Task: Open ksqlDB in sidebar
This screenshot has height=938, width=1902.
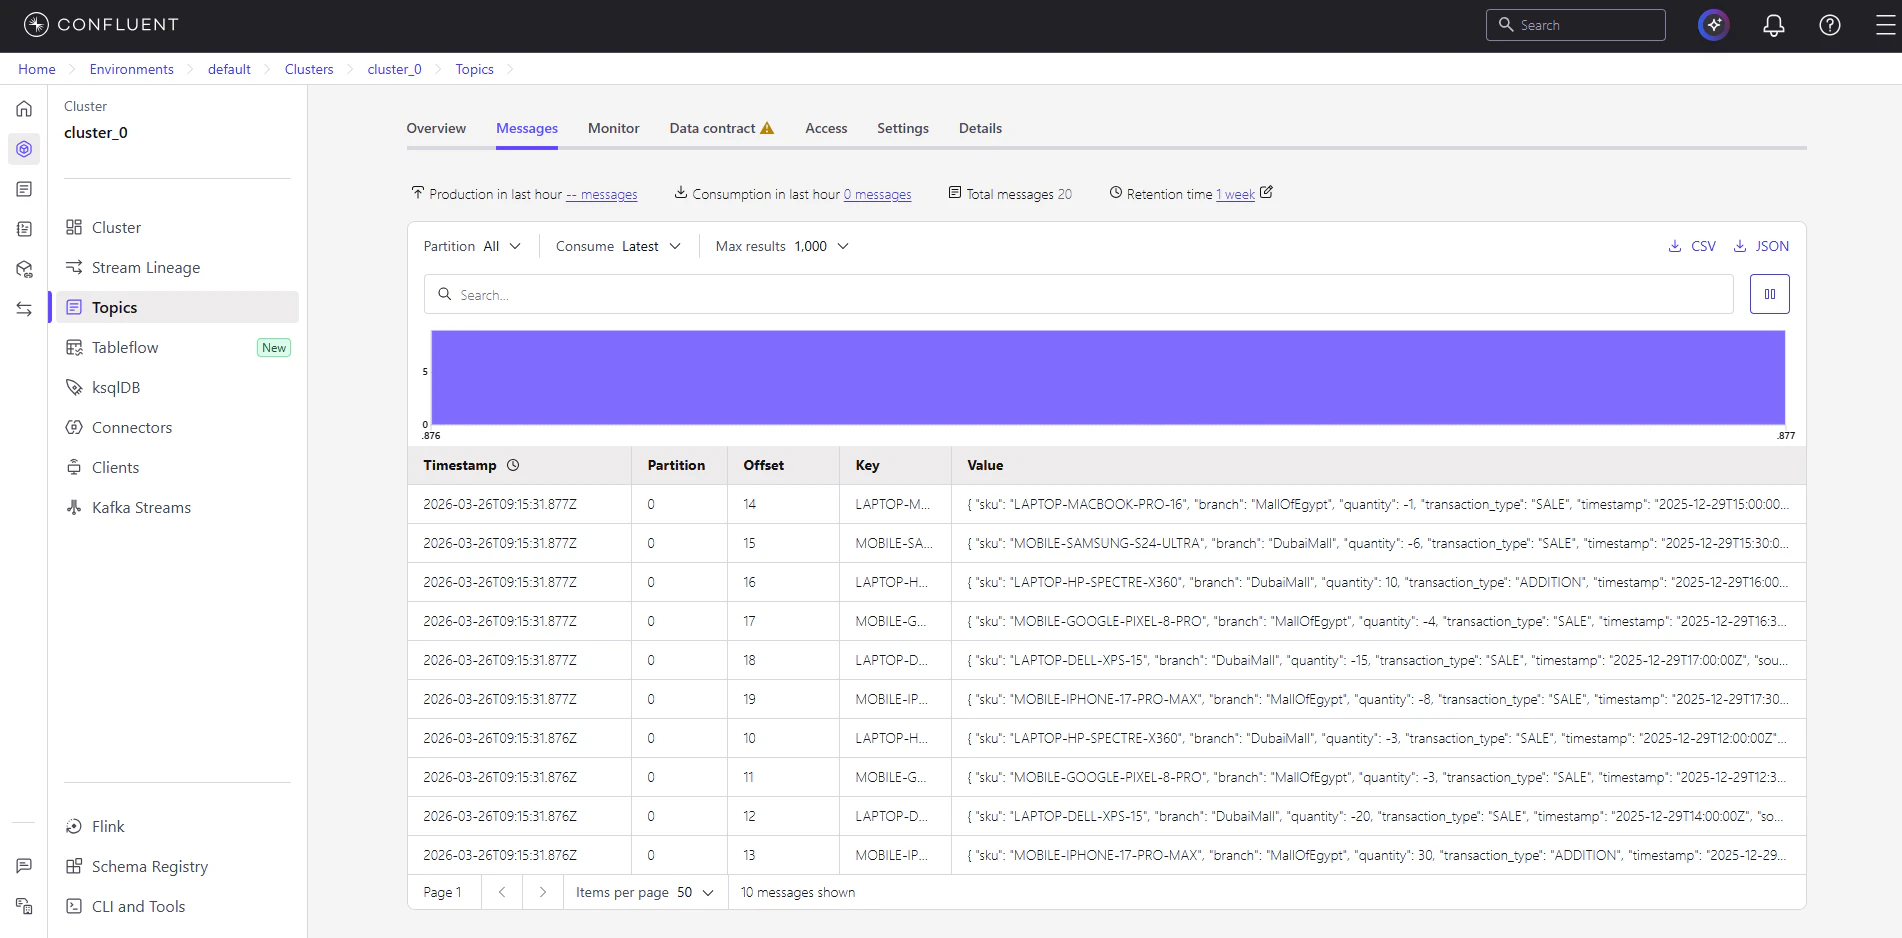Action: pyautogui.click(x=177, y=387)
